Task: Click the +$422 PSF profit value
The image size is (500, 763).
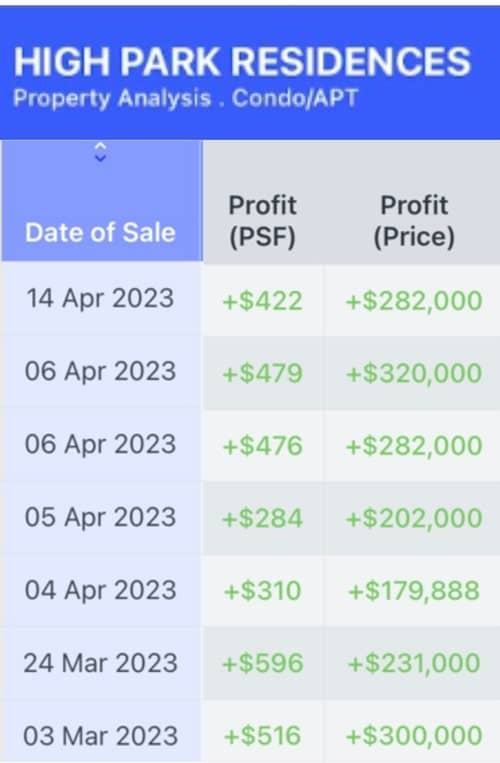Action: [263, 301]
